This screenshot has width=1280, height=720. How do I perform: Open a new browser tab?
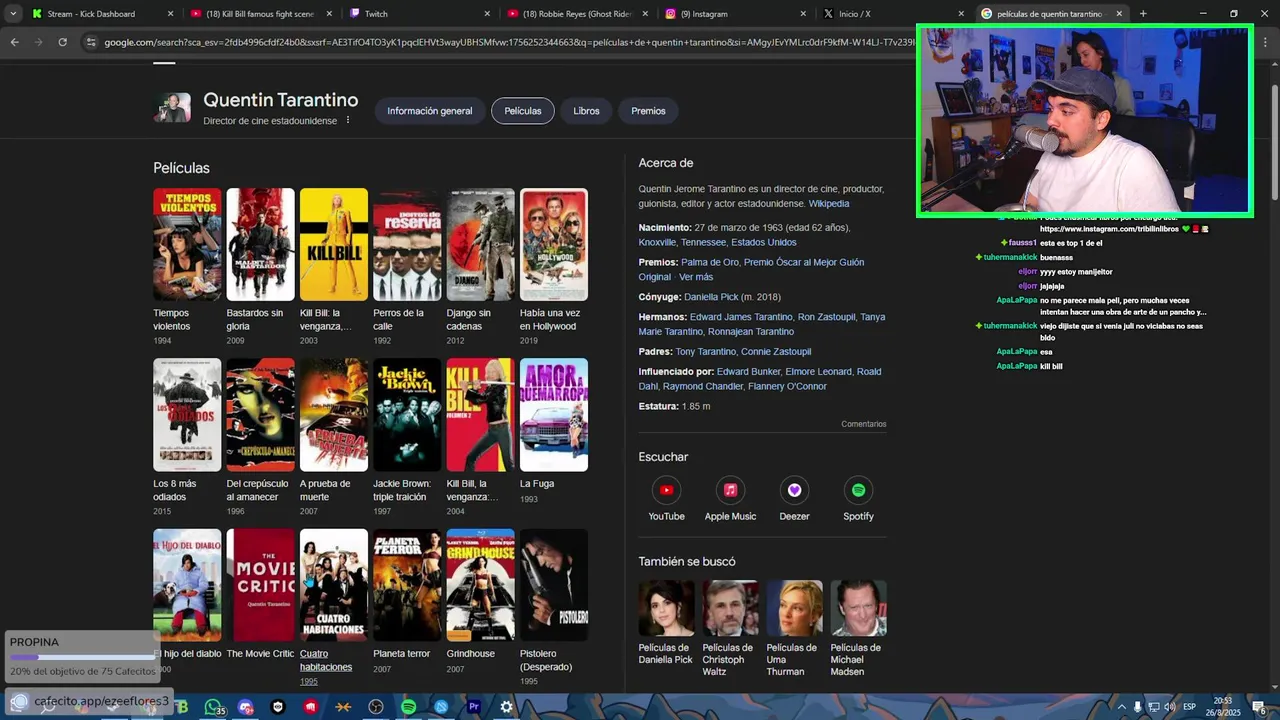1143,14
